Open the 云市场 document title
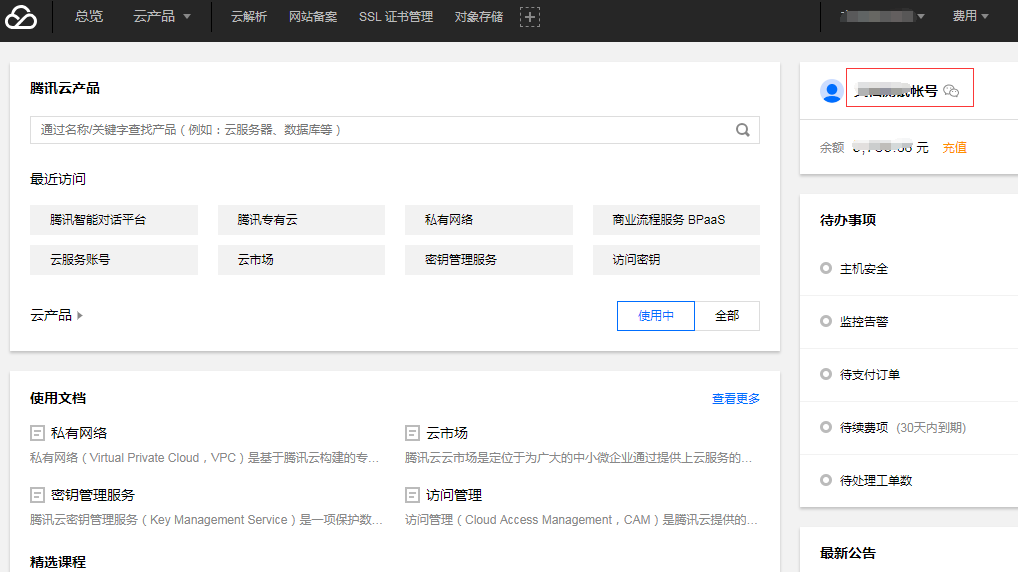Image resolution: width=1018 pixels, height=572 pixels. 447,433
